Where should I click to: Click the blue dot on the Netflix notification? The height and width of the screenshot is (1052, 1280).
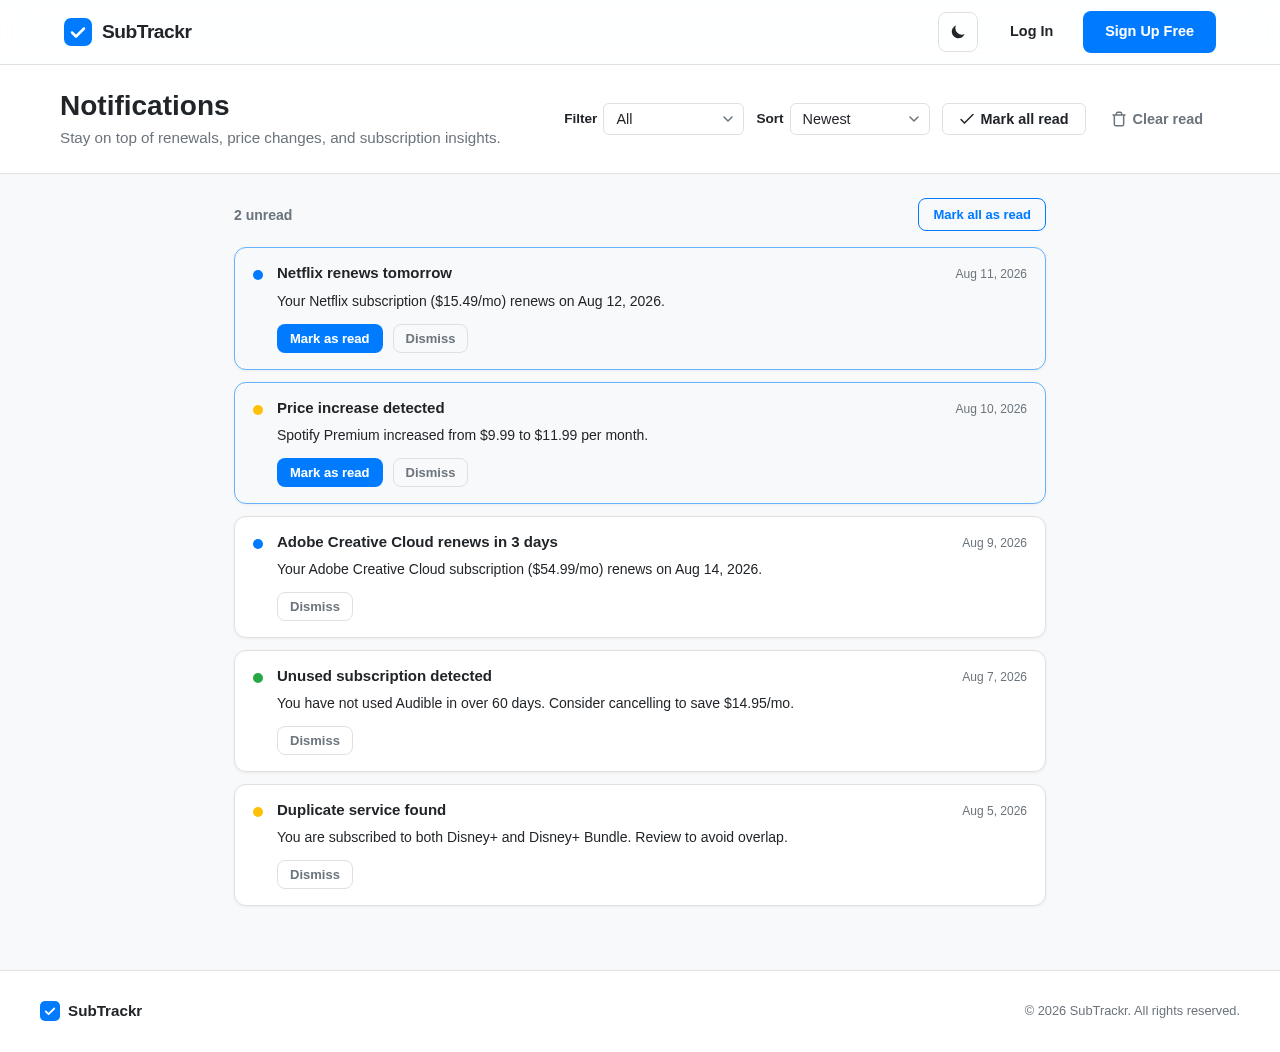(258, 275)
